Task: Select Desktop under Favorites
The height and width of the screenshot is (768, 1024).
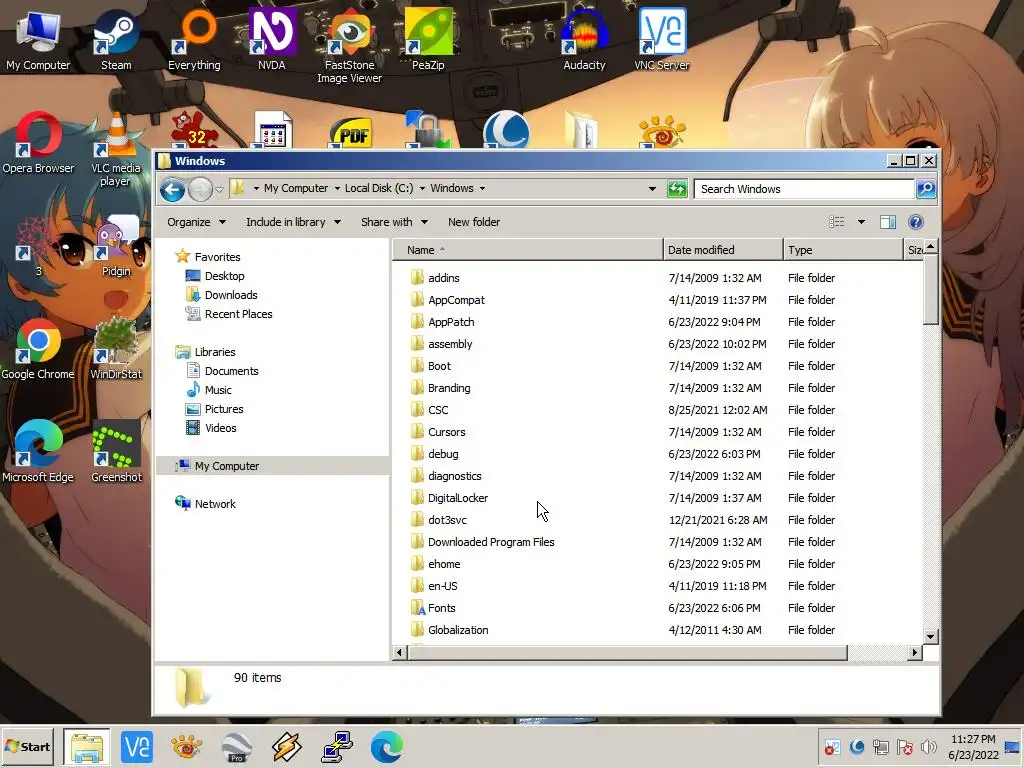Action: click(x=224, y=276)
